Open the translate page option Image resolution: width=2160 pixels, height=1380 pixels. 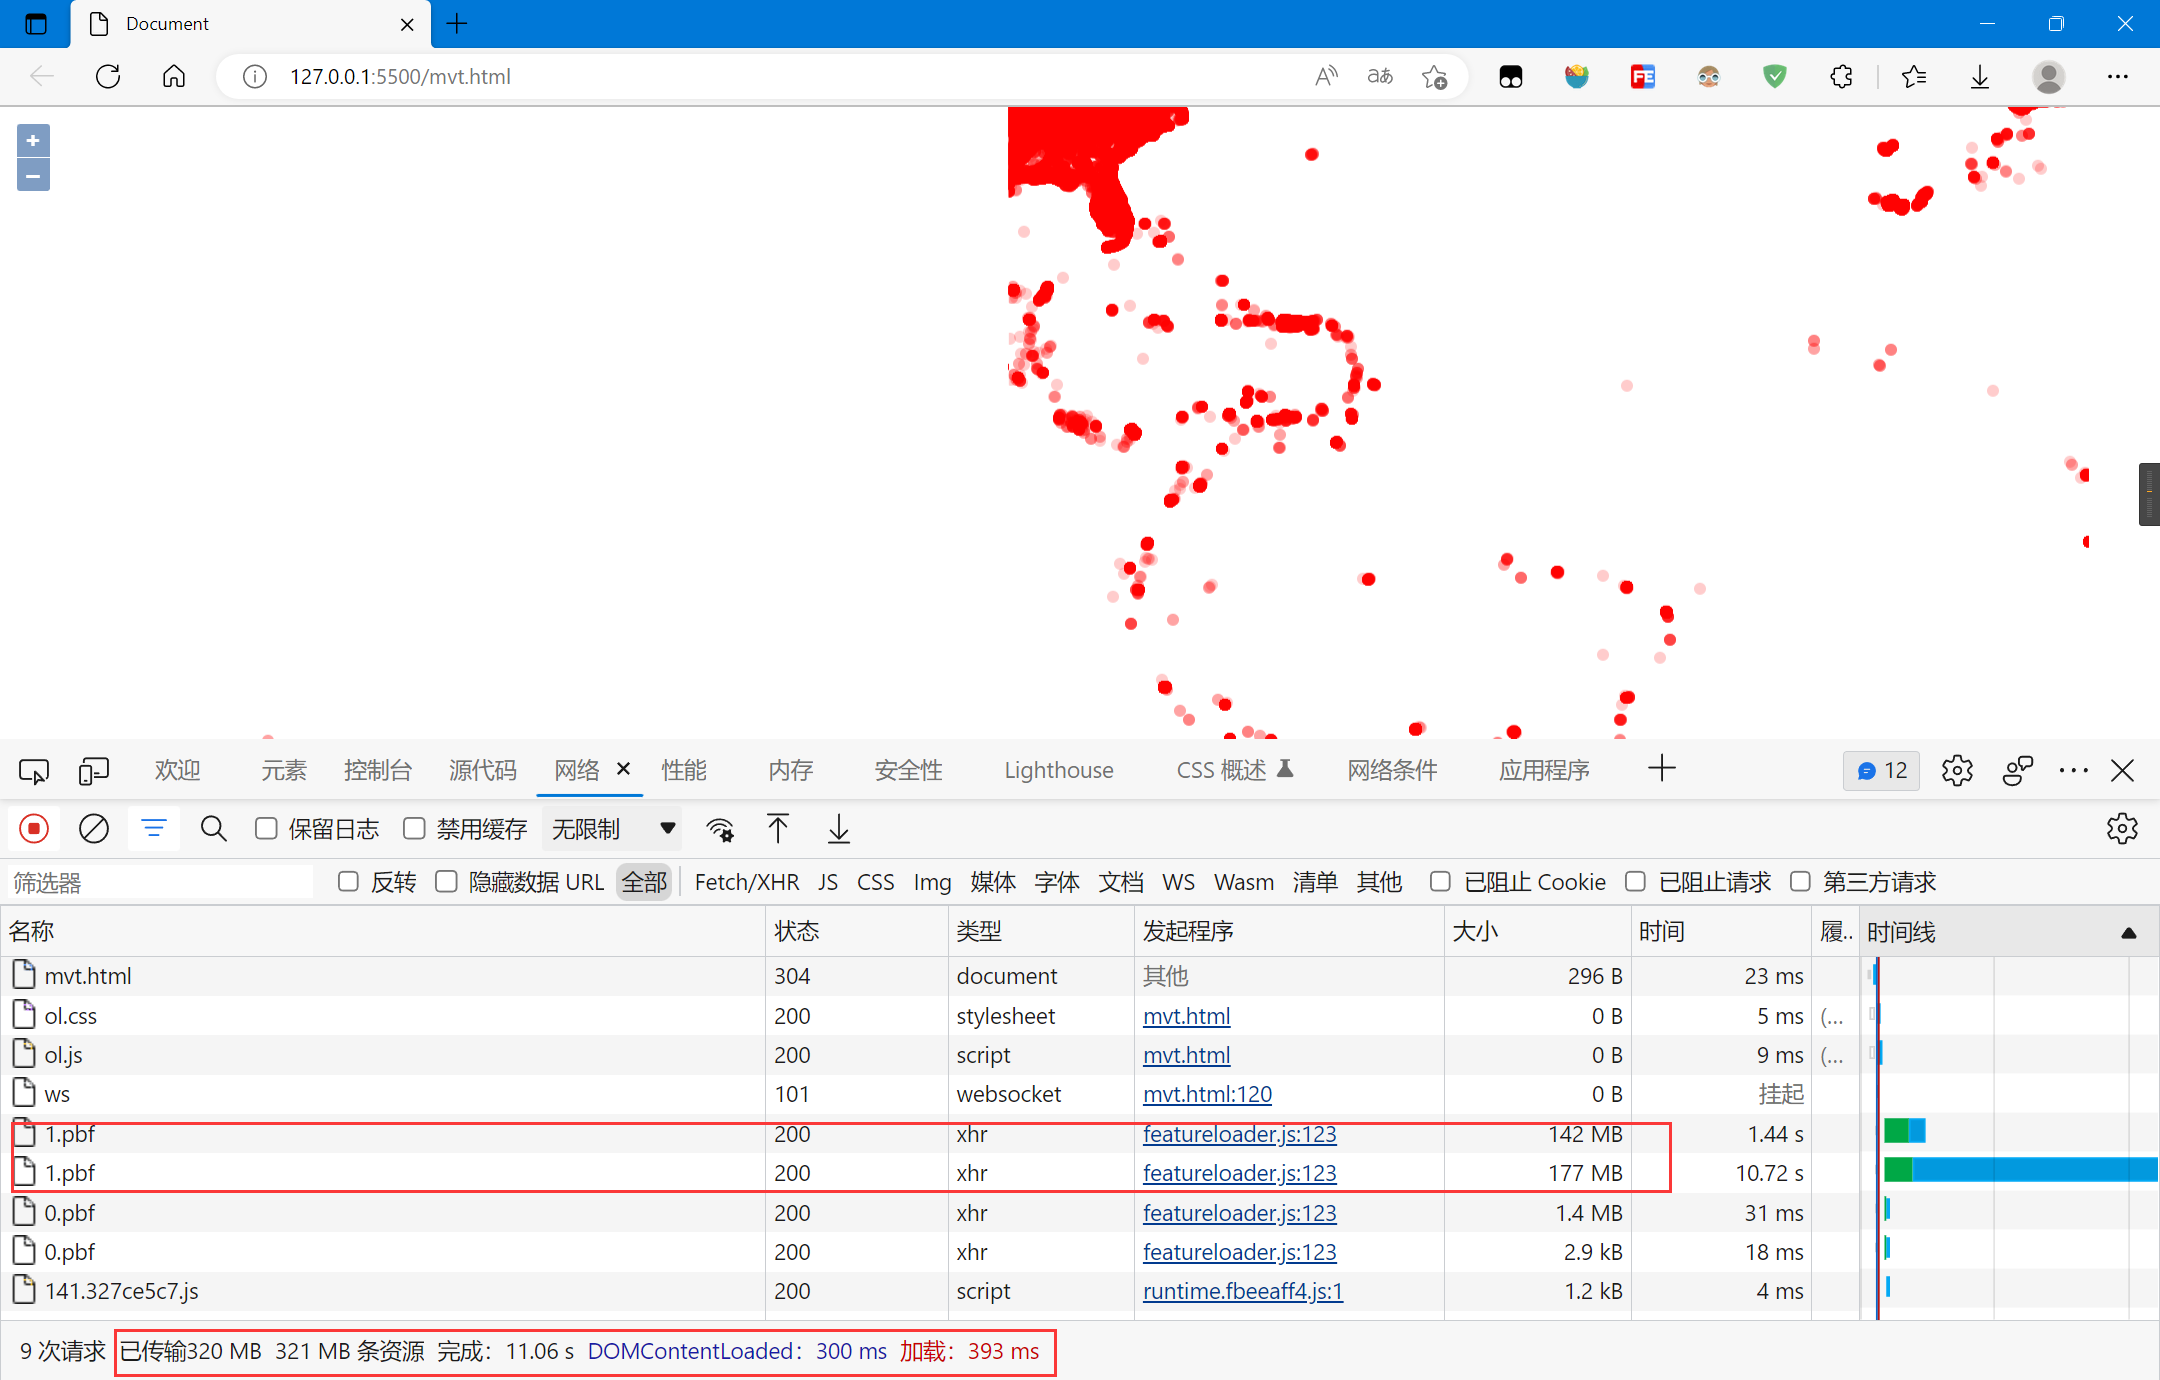(1380, 76)
